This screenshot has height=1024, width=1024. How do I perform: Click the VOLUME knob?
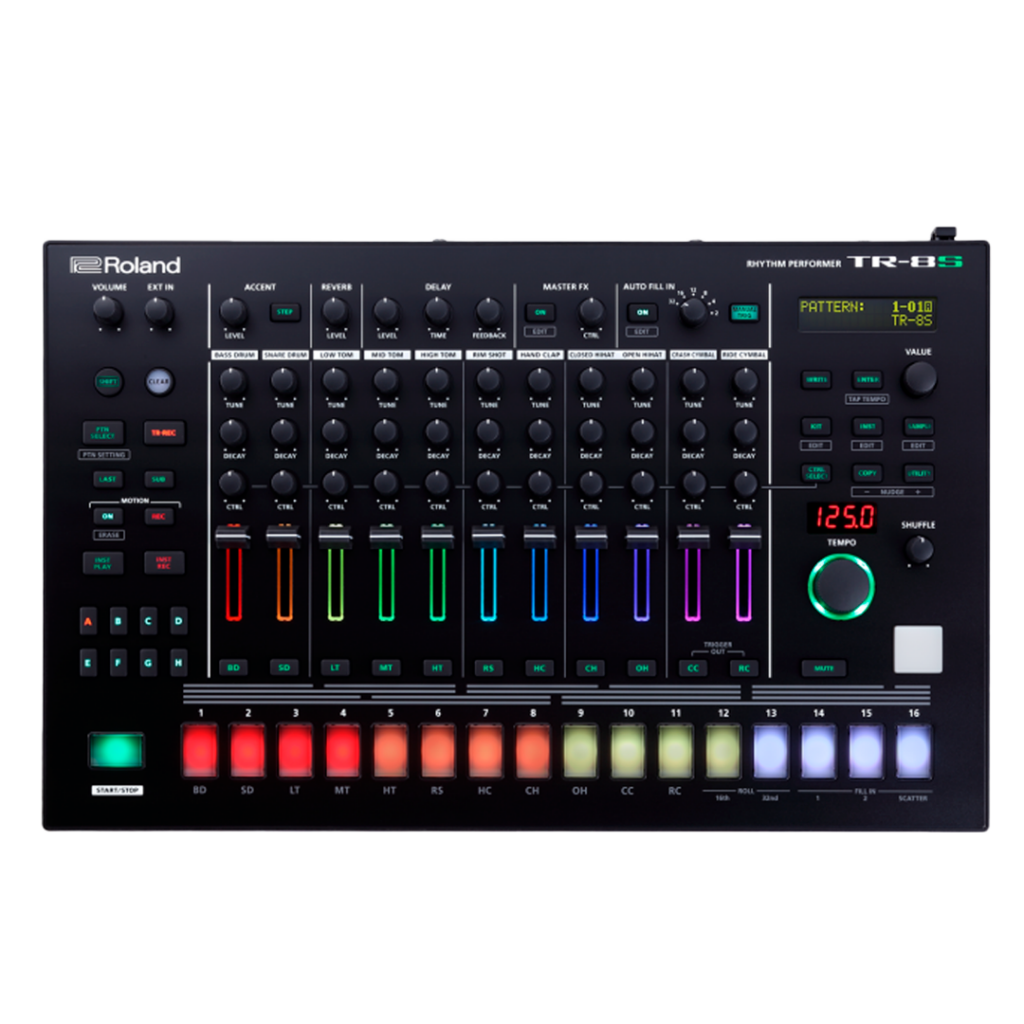tap(108, 312)
